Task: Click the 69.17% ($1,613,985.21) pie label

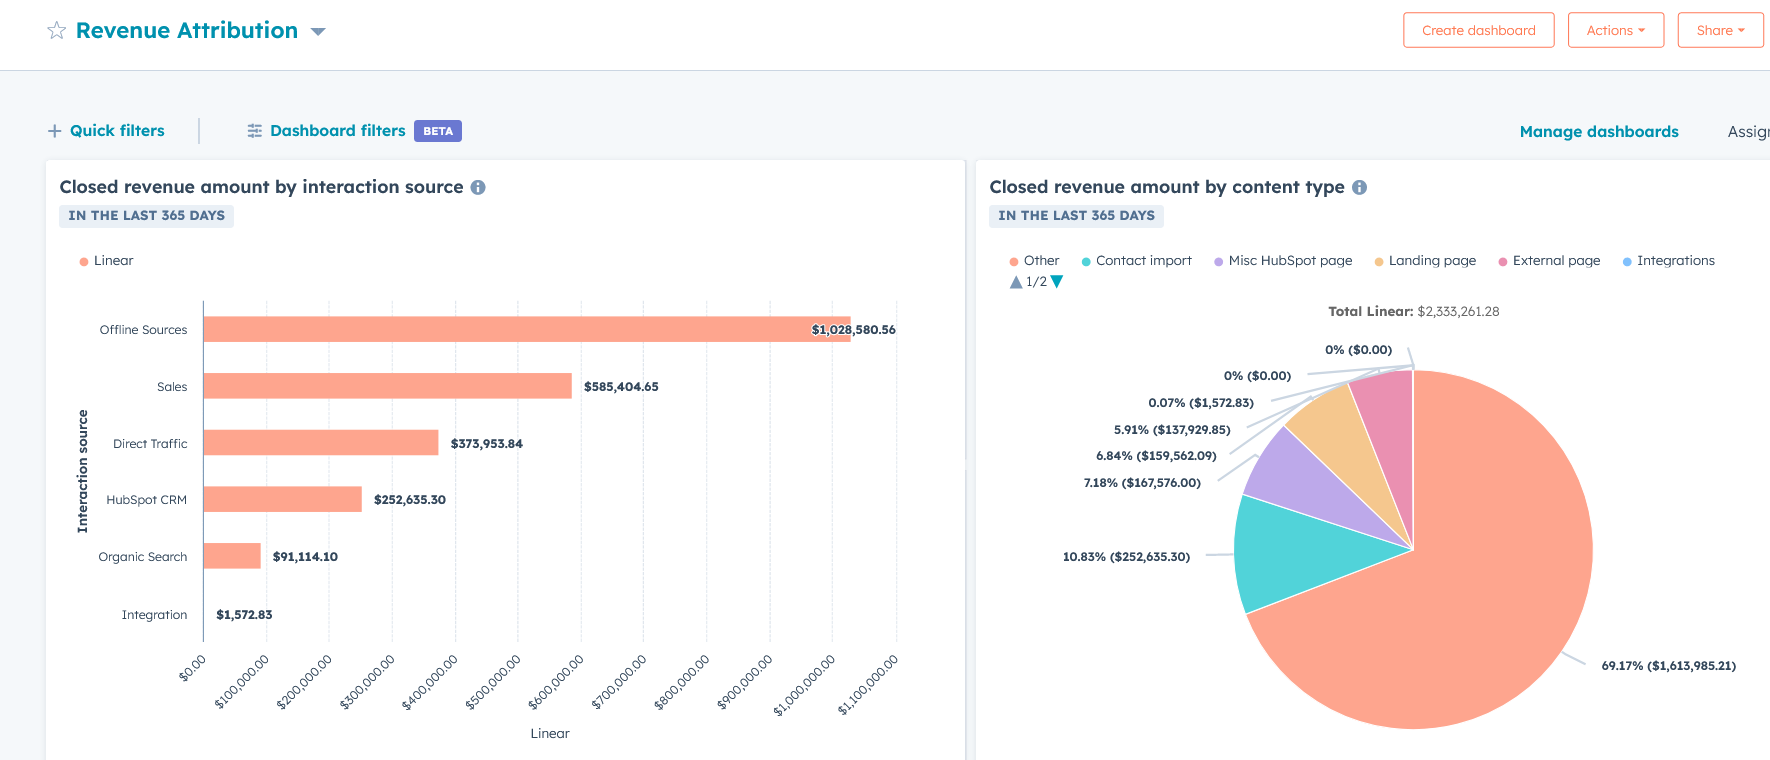Action: click(1669, 666)
